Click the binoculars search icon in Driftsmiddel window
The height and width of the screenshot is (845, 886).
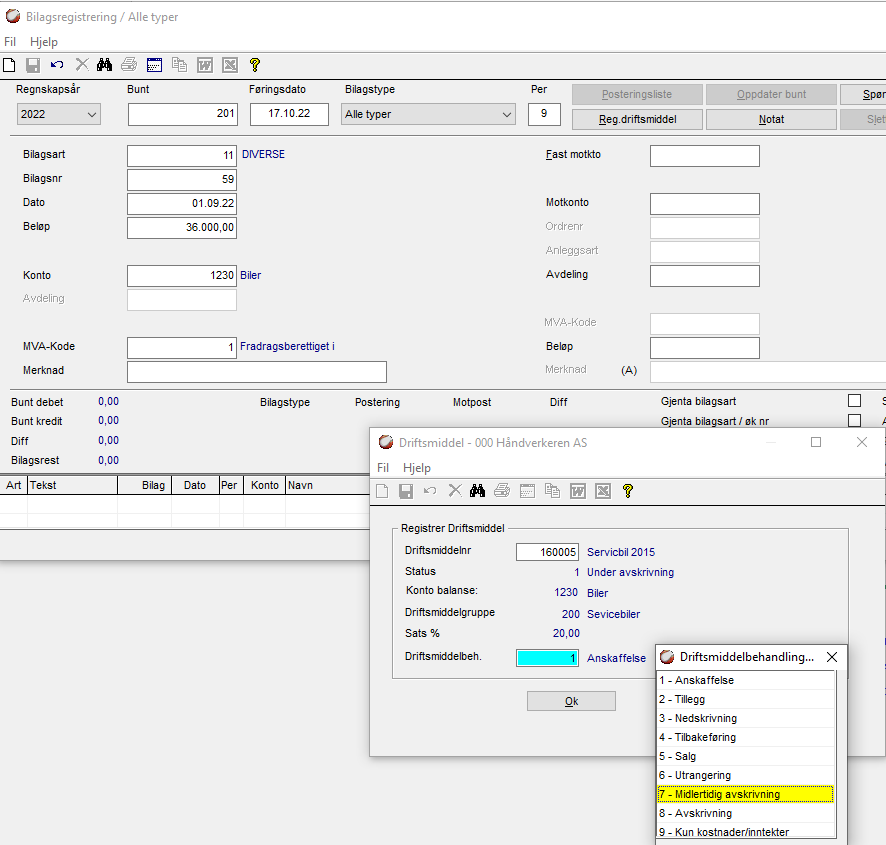pyautogui.click(x=477, y=491)
